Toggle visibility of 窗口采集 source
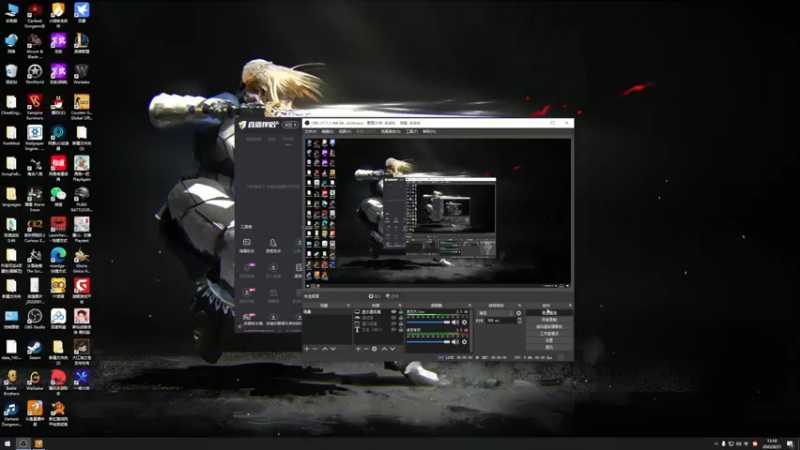800x450 pixels. (393, 323)
